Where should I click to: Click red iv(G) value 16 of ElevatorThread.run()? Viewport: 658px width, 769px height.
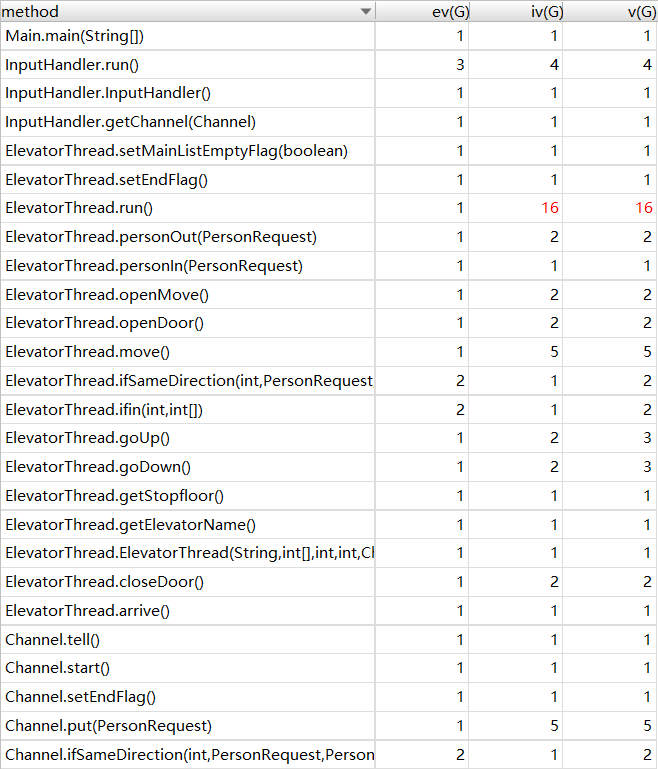pyautogui.click(x=550, y=208)
